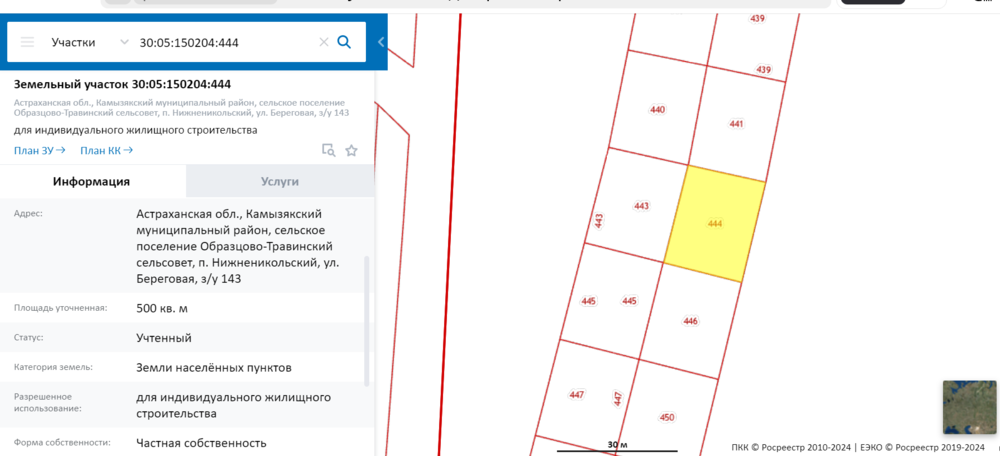Click the info panel vertical scrollbar

tap(367, 320)
